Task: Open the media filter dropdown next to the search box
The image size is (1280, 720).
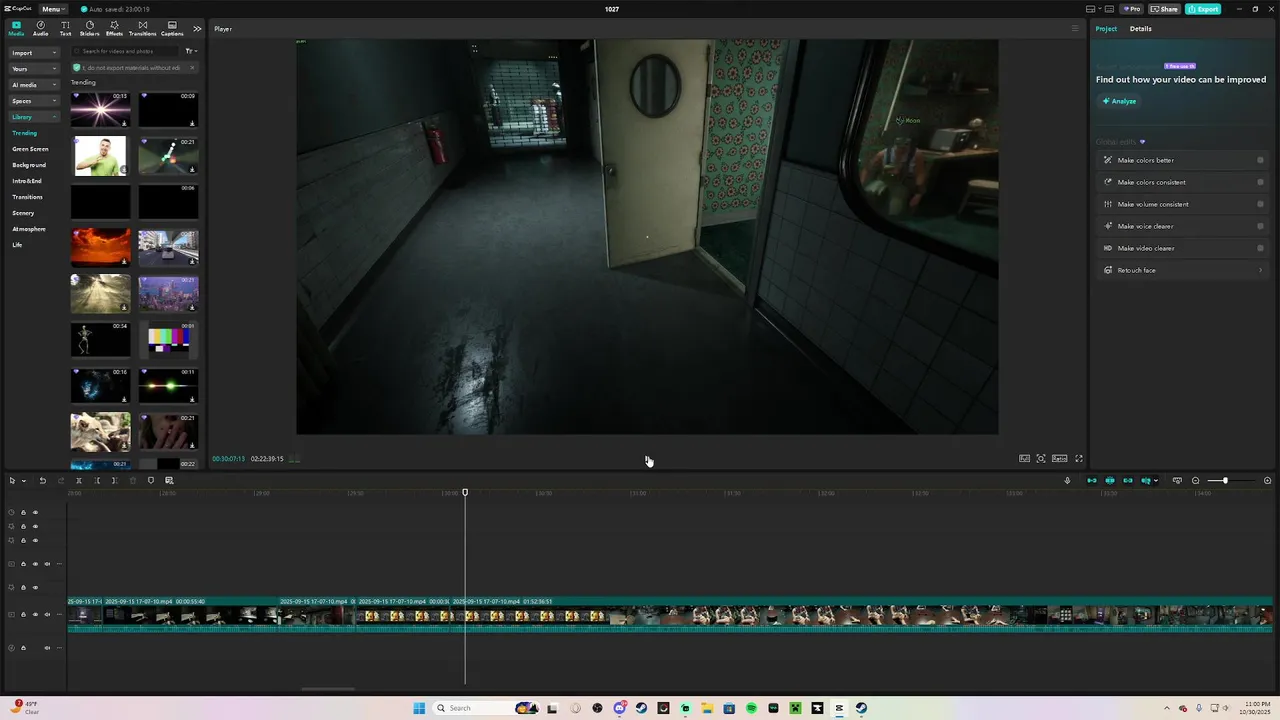Action: (190, 51)
